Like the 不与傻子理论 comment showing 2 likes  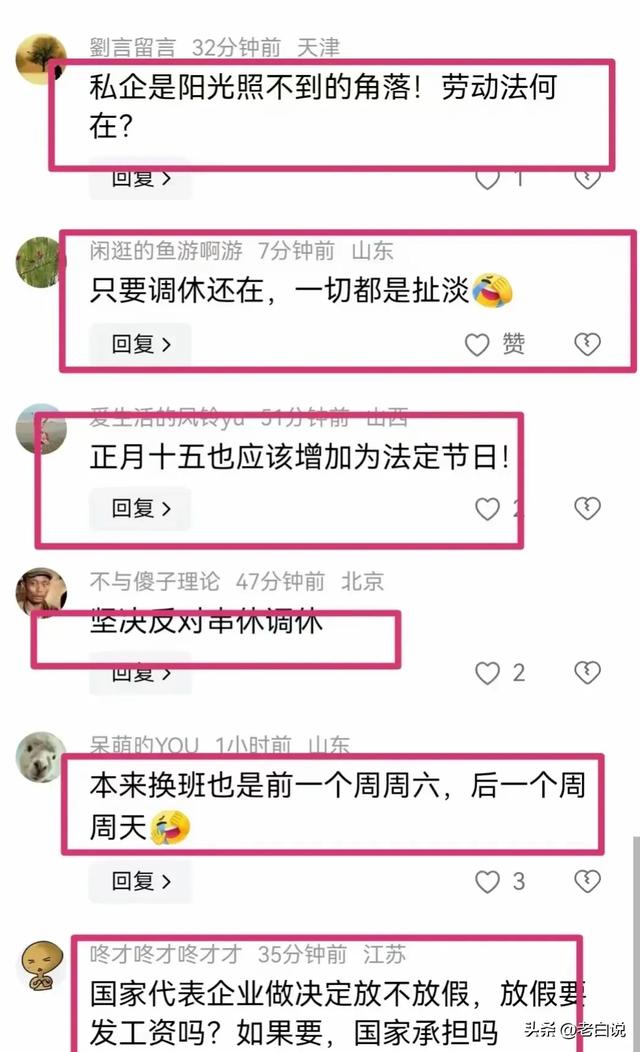488,673
